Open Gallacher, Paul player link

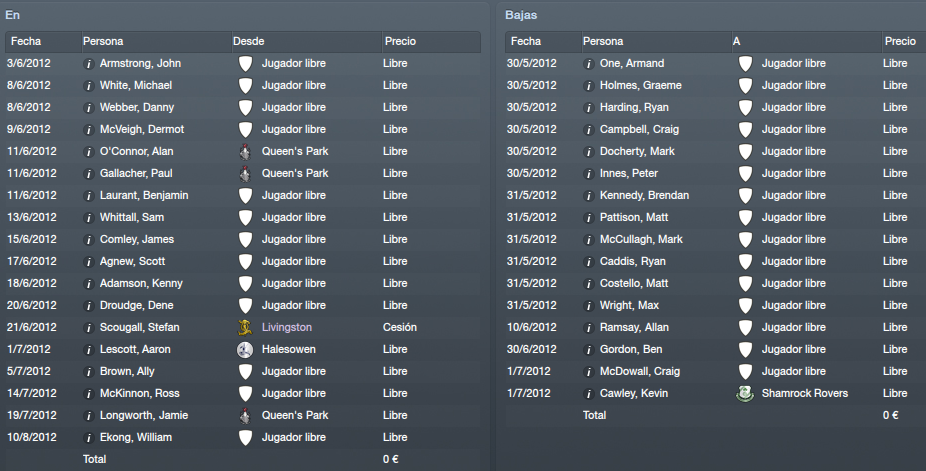point(136,174)
